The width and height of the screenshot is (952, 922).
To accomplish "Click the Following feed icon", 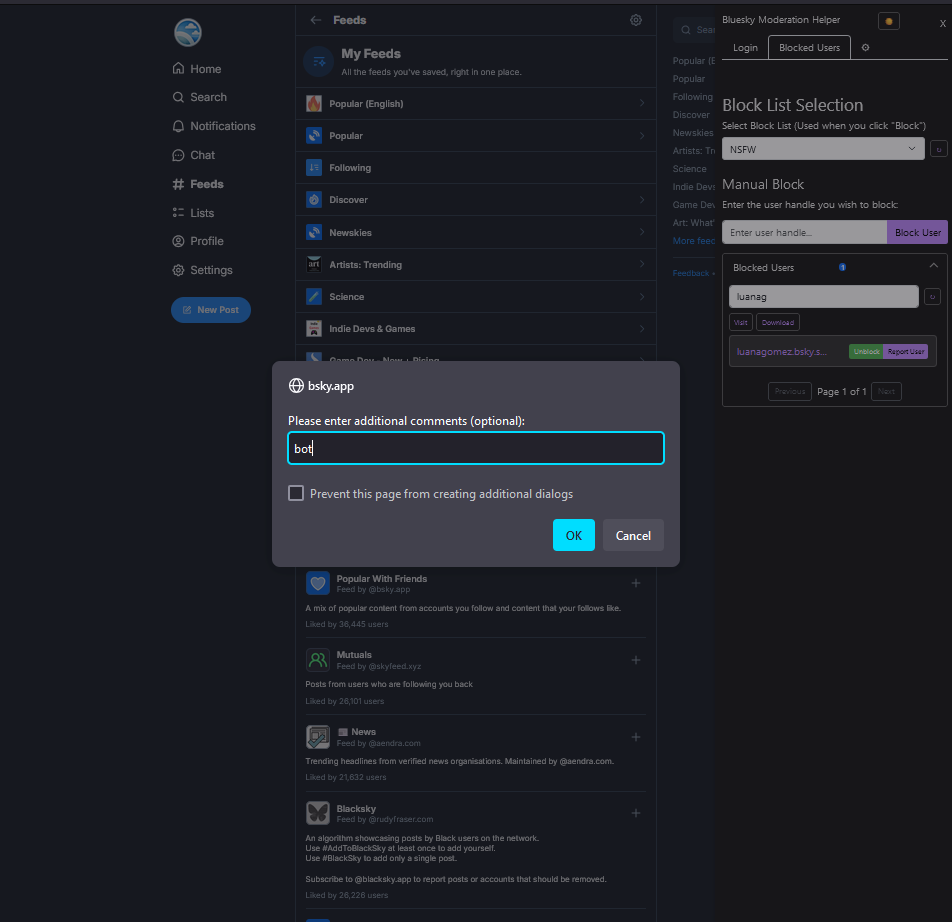I will pos(314,168).
